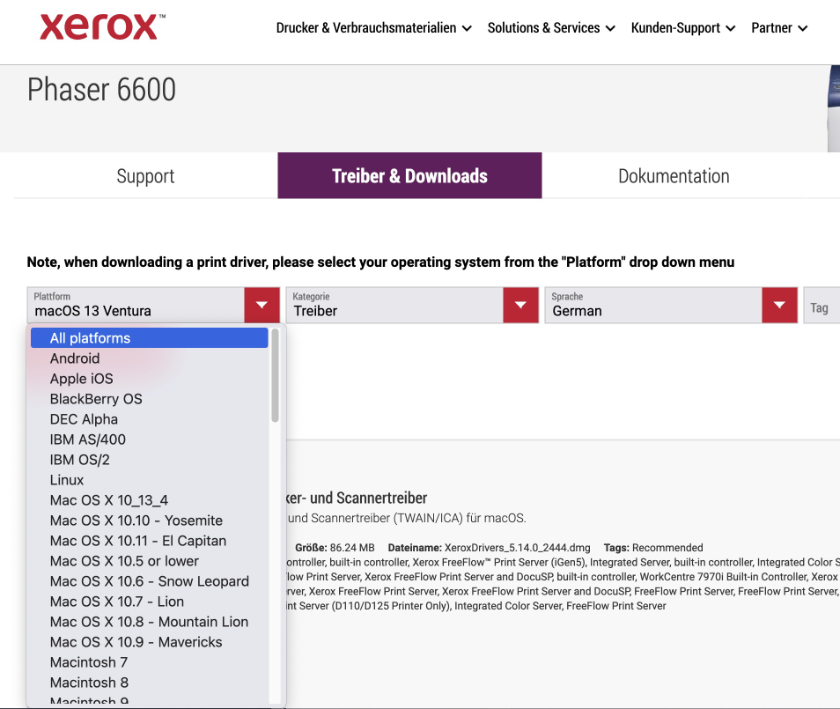Choose Android from platform list

149,359
